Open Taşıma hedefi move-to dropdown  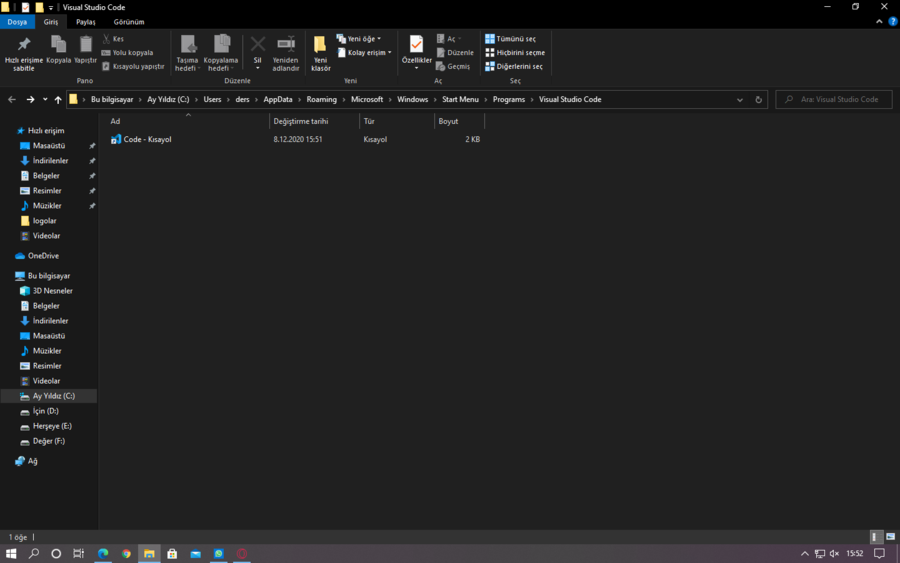(x=187, y=53)
